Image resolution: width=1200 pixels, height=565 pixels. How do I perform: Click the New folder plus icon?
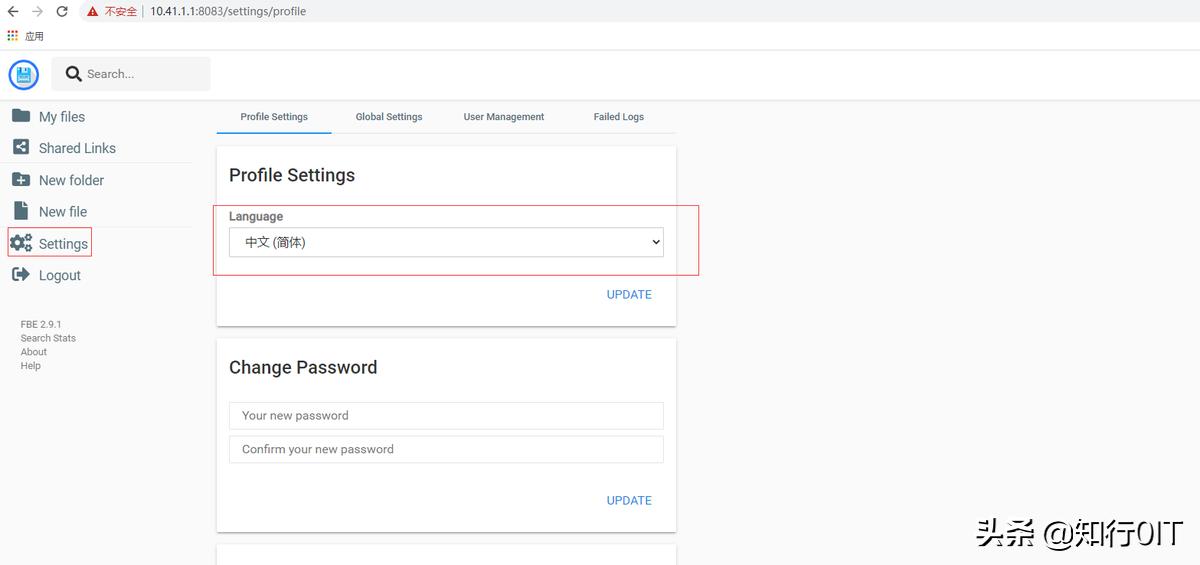21,180
